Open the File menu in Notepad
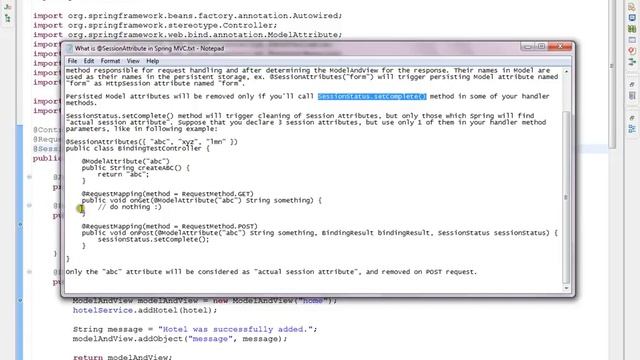640x360 pixels. 72,61
